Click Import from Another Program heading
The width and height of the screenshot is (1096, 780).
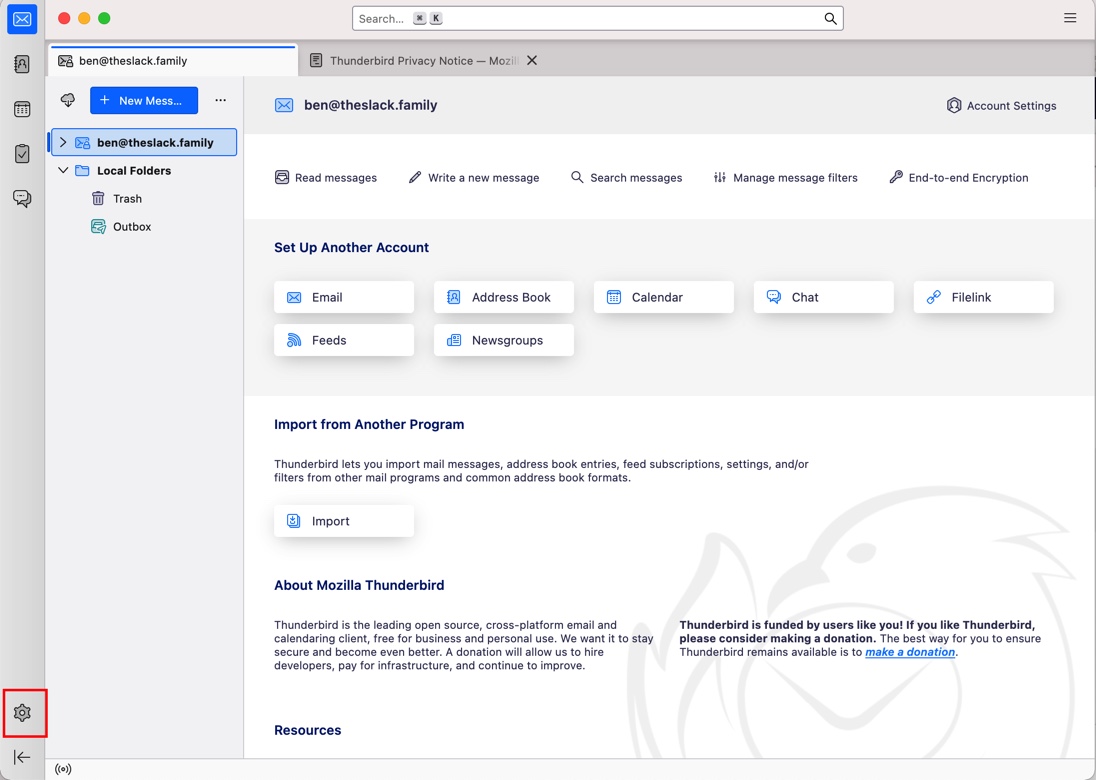(369, 424)
